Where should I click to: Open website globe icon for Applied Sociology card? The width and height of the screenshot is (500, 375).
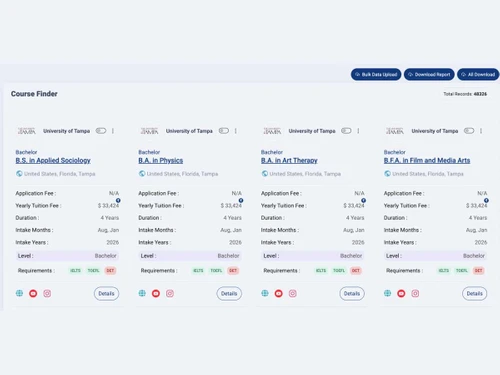pos(19,293)
